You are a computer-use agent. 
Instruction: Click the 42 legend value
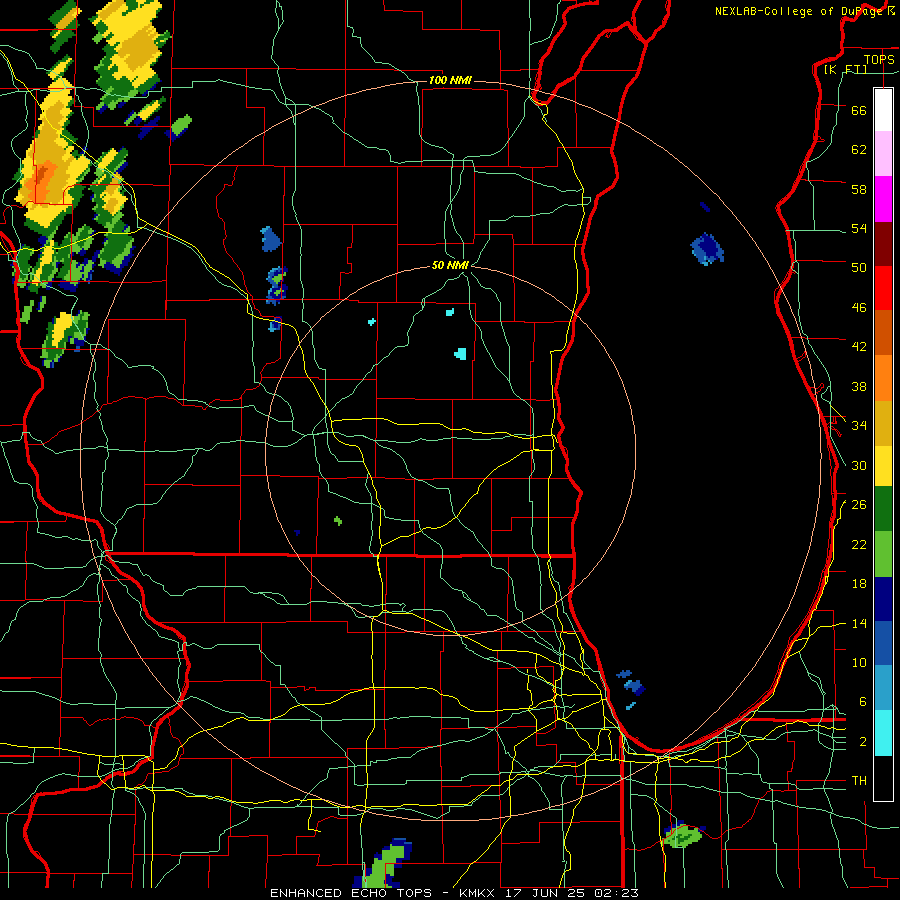pos(859,347)
